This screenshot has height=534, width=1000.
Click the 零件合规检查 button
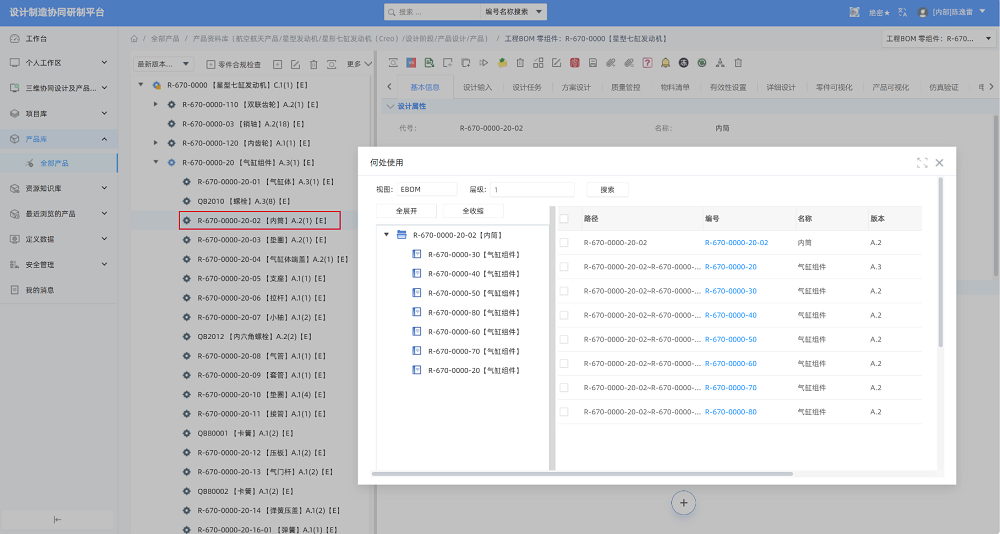click(x=233, y=64)
